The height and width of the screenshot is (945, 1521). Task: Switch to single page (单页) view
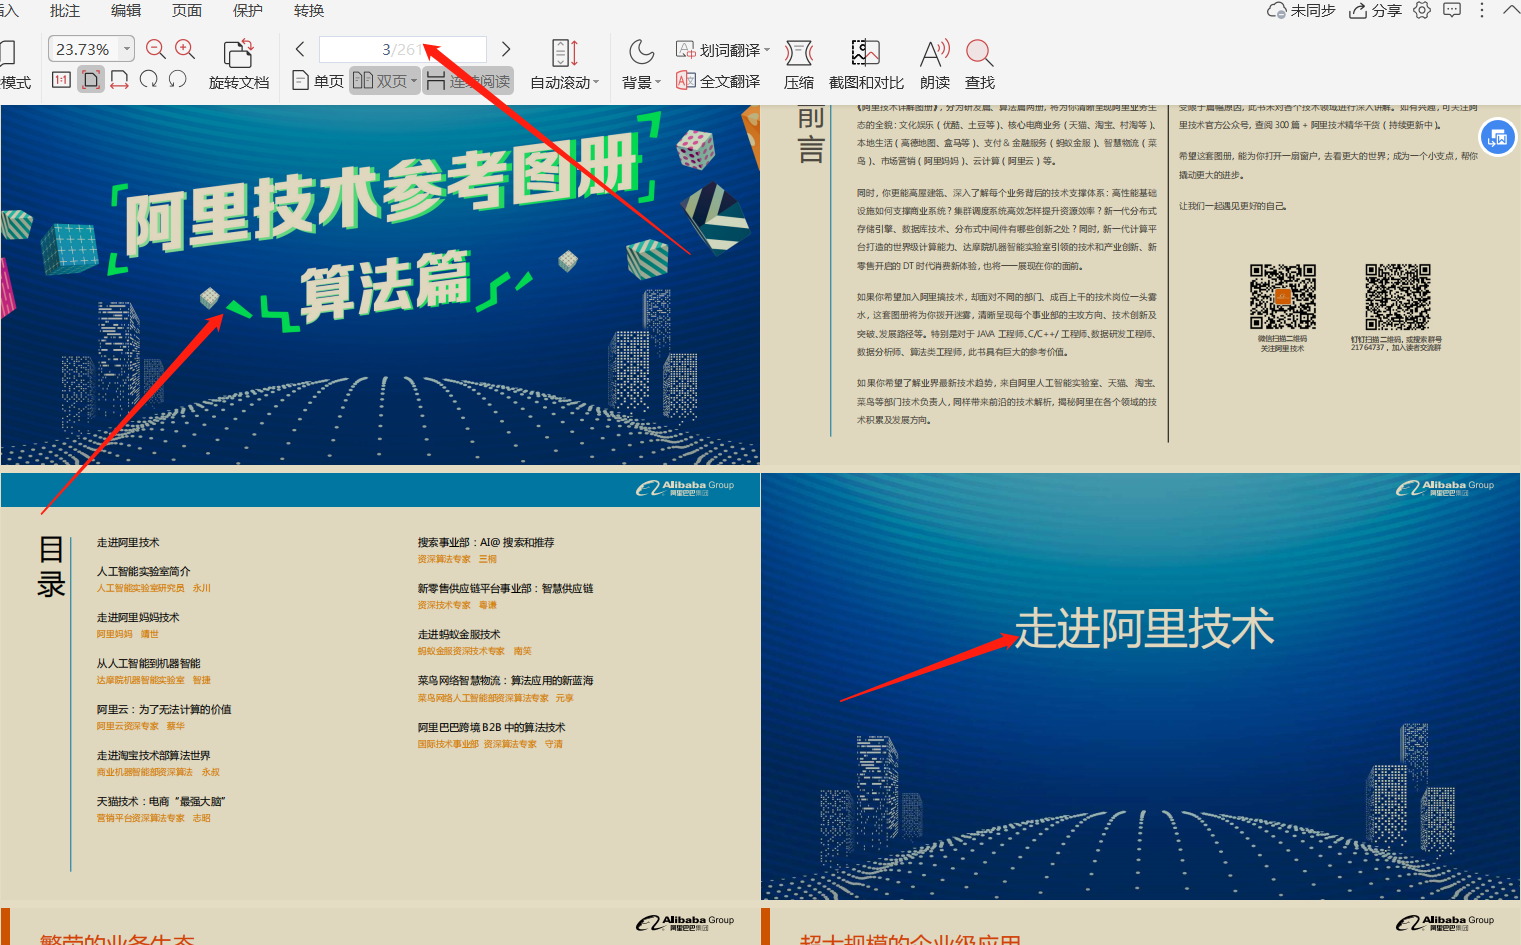(x=318, y=81)
